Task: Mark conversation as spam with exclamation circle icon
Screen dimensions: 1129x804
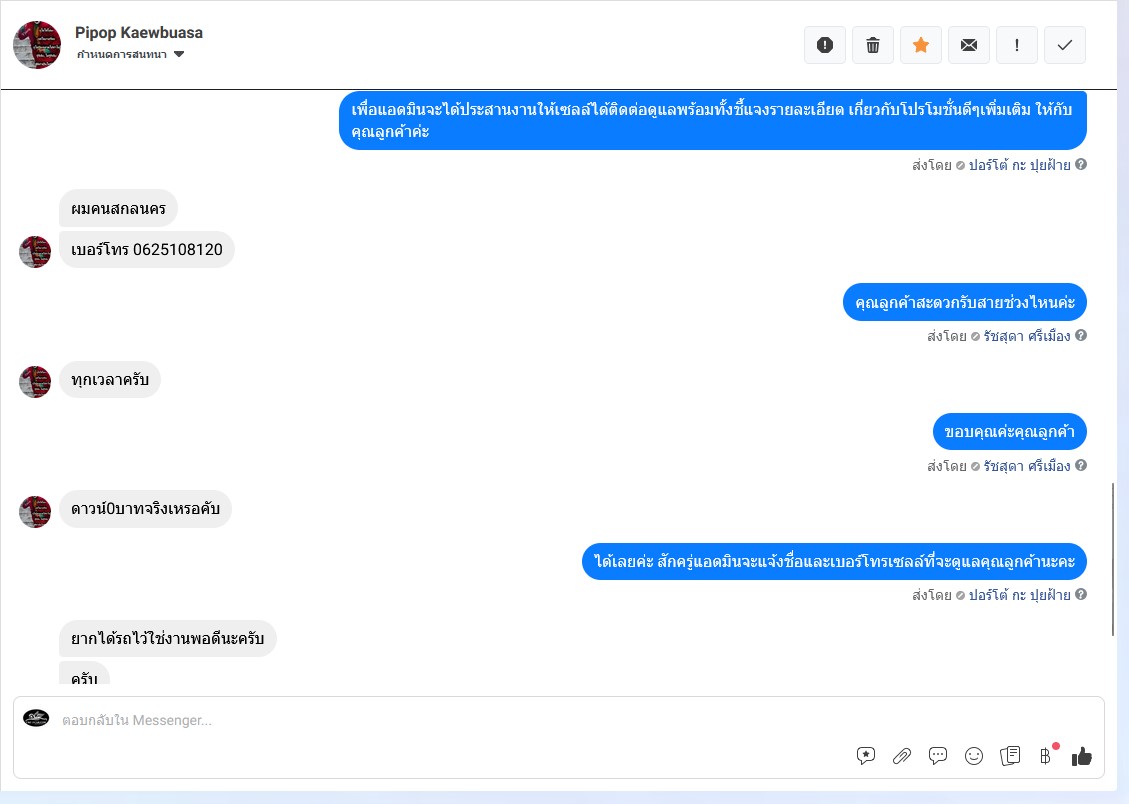Action: coord(825,45)
